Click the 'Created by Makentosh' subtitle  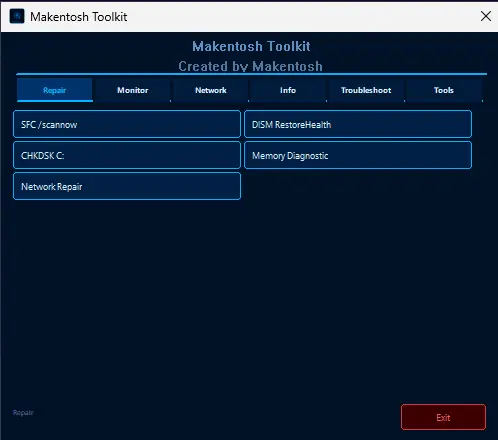coord(251,66)
